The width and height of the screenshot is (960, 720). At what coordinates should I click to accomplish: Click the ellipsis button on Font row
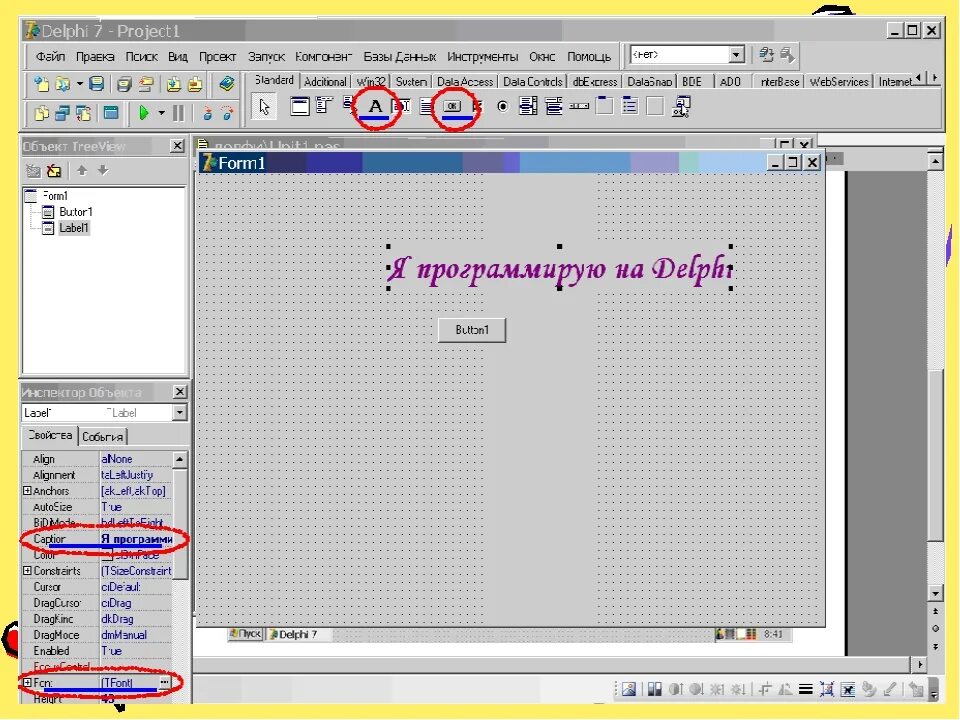pos(164,682)
